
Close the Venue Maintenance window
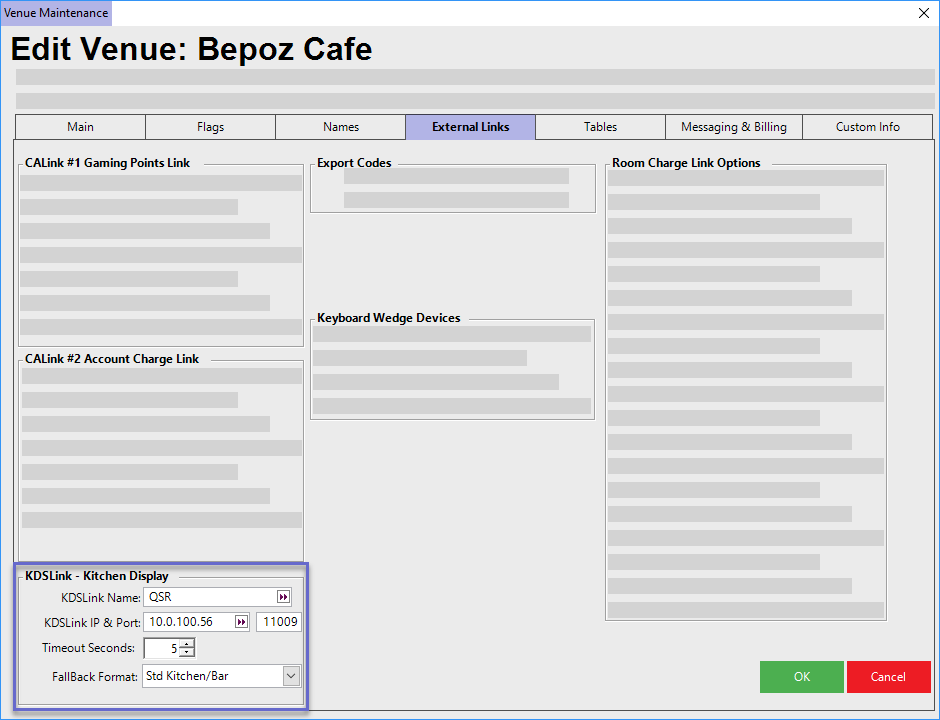coord(923,13)
